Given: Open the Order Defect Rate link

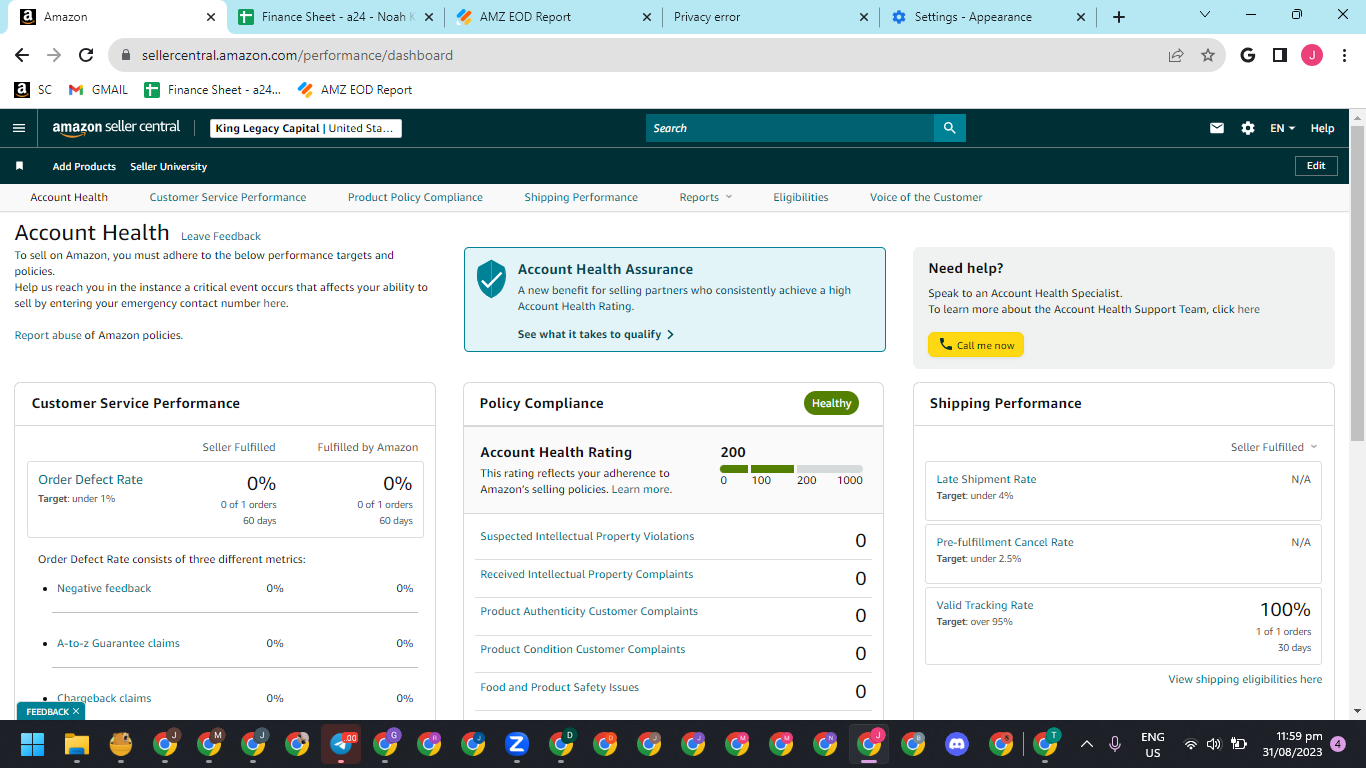Looking at the screenshot, I should [90, 479].
